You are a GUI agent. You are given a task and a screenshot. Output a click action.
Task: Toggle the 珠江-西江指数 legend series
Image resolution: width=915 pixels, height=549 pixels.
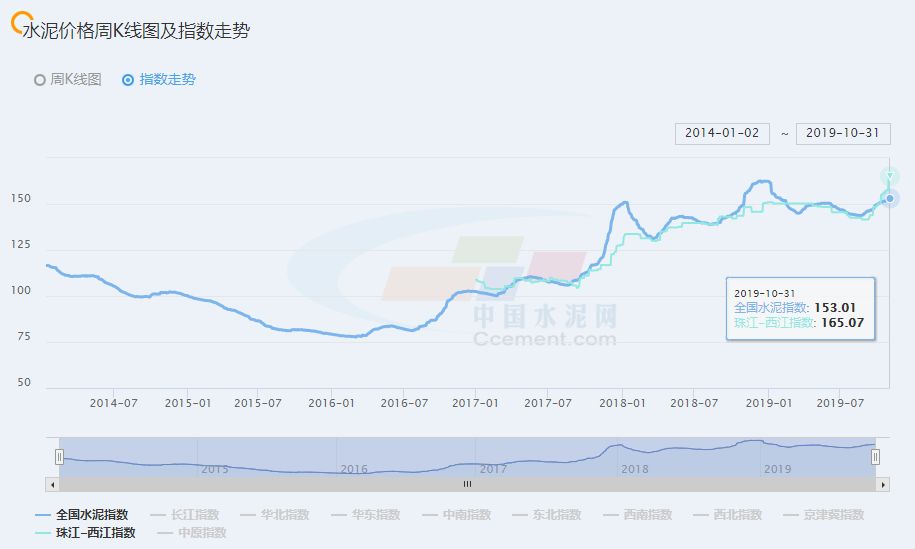tap(85, 533)
